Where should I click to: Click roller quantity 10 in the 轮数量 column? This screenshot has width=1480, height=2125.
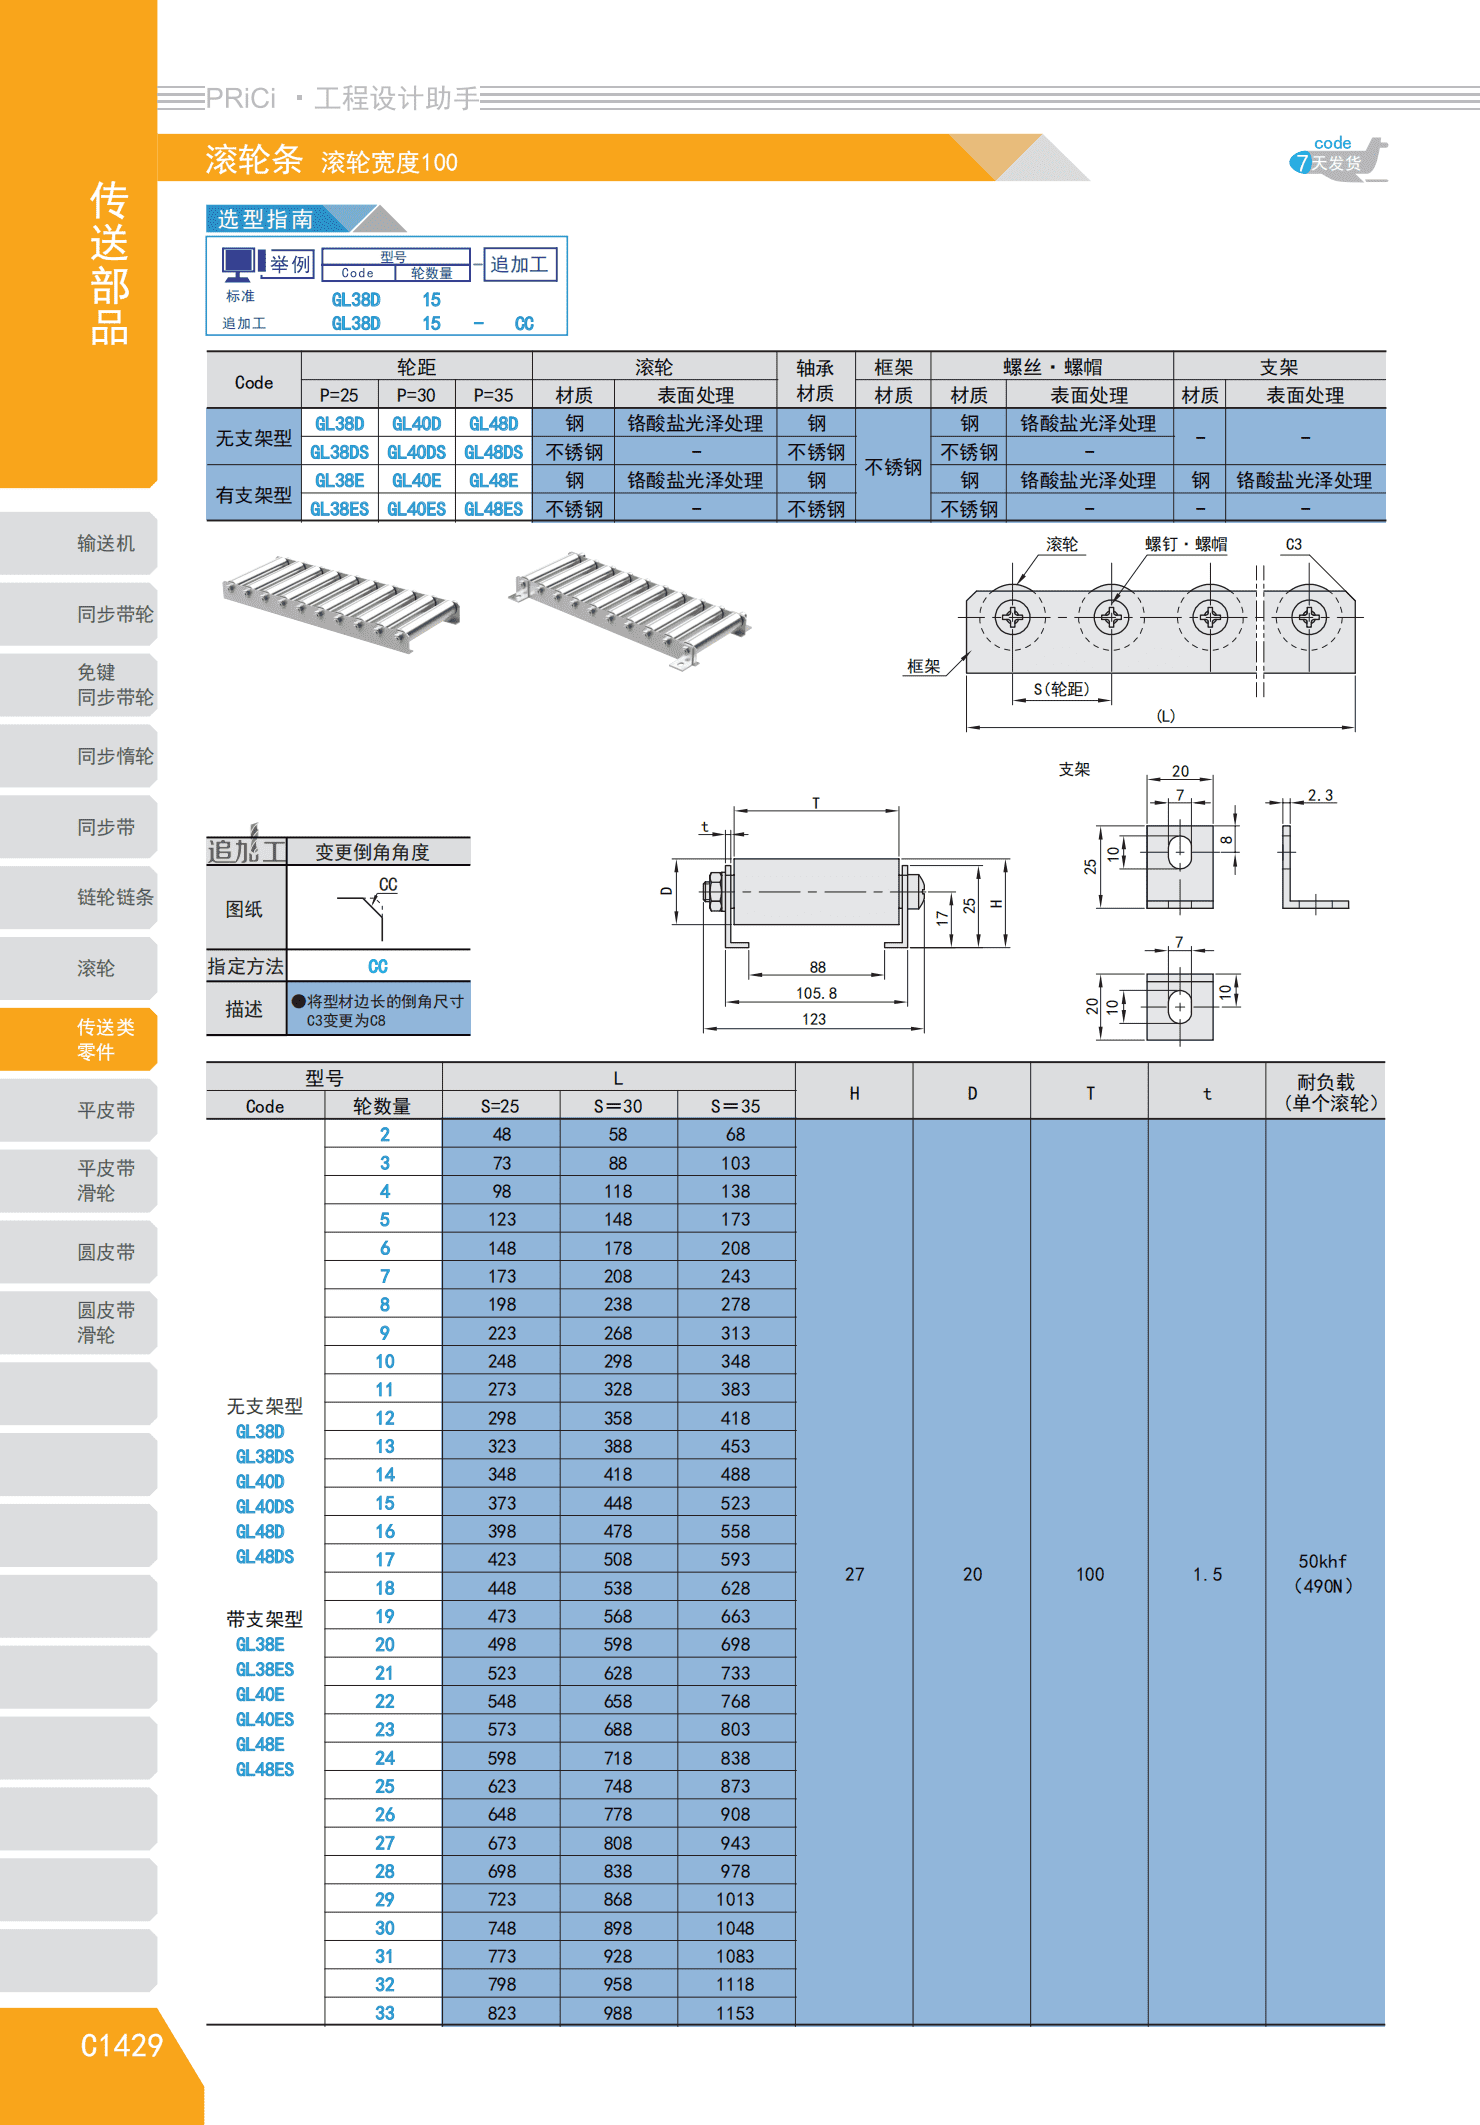384,1361
